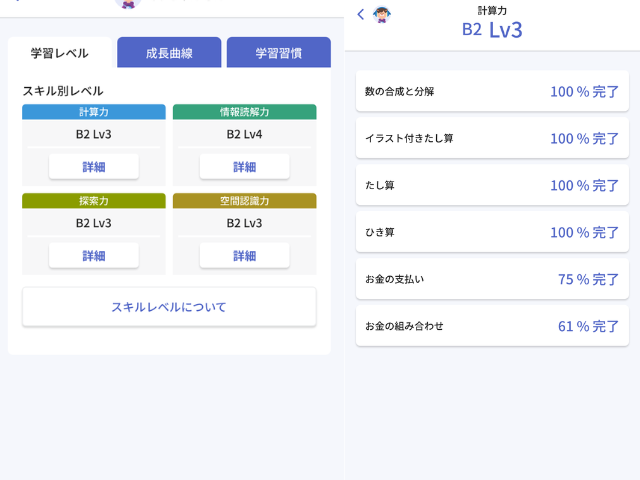Open the スキルレベルについて link

click(x=169, y=307)
